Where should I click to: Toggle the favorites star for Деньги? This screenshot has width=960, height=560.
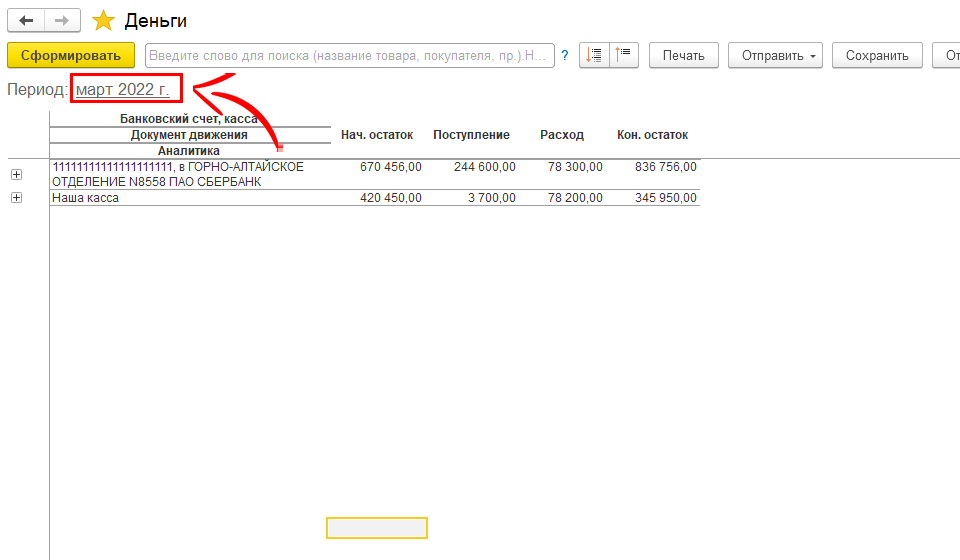103,21
